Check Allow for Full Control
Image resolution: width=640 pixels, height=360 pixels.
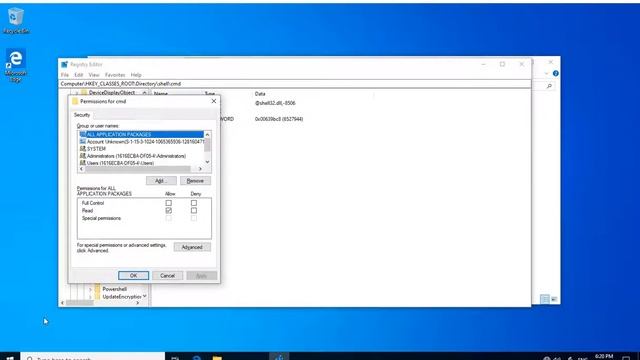[x=169, y=203]
